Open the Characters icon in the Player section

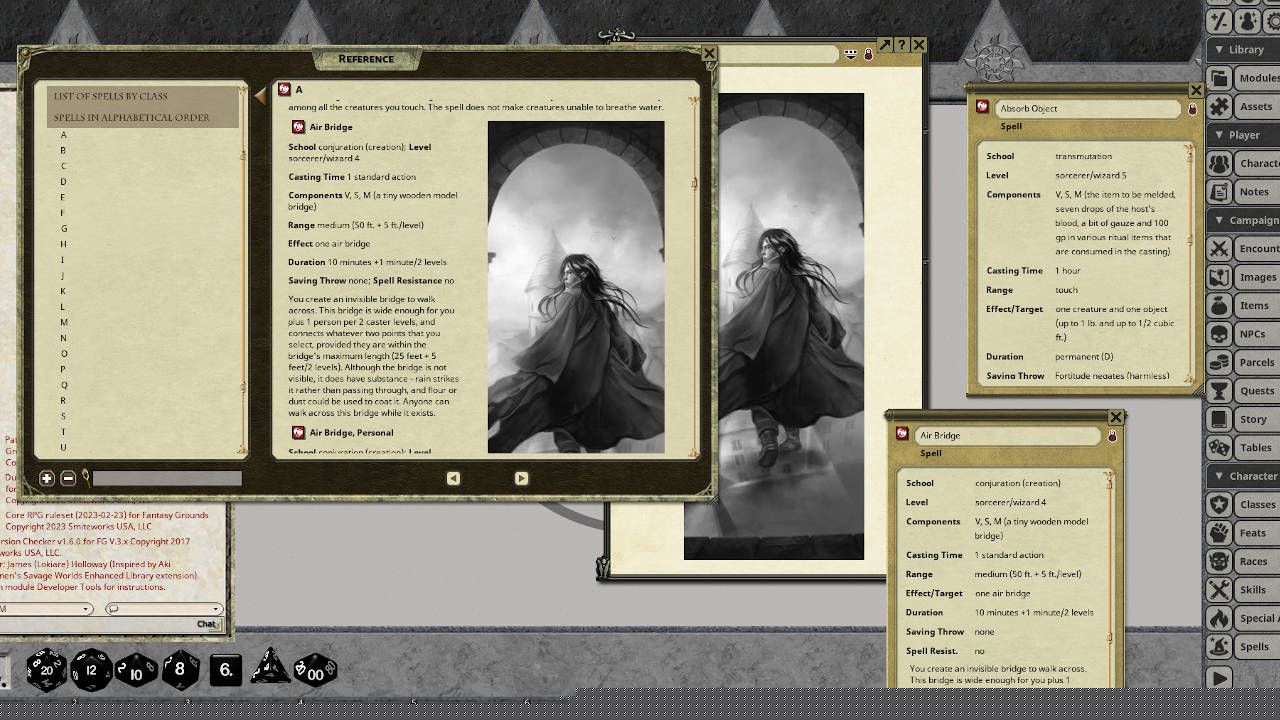point(1219,163)
